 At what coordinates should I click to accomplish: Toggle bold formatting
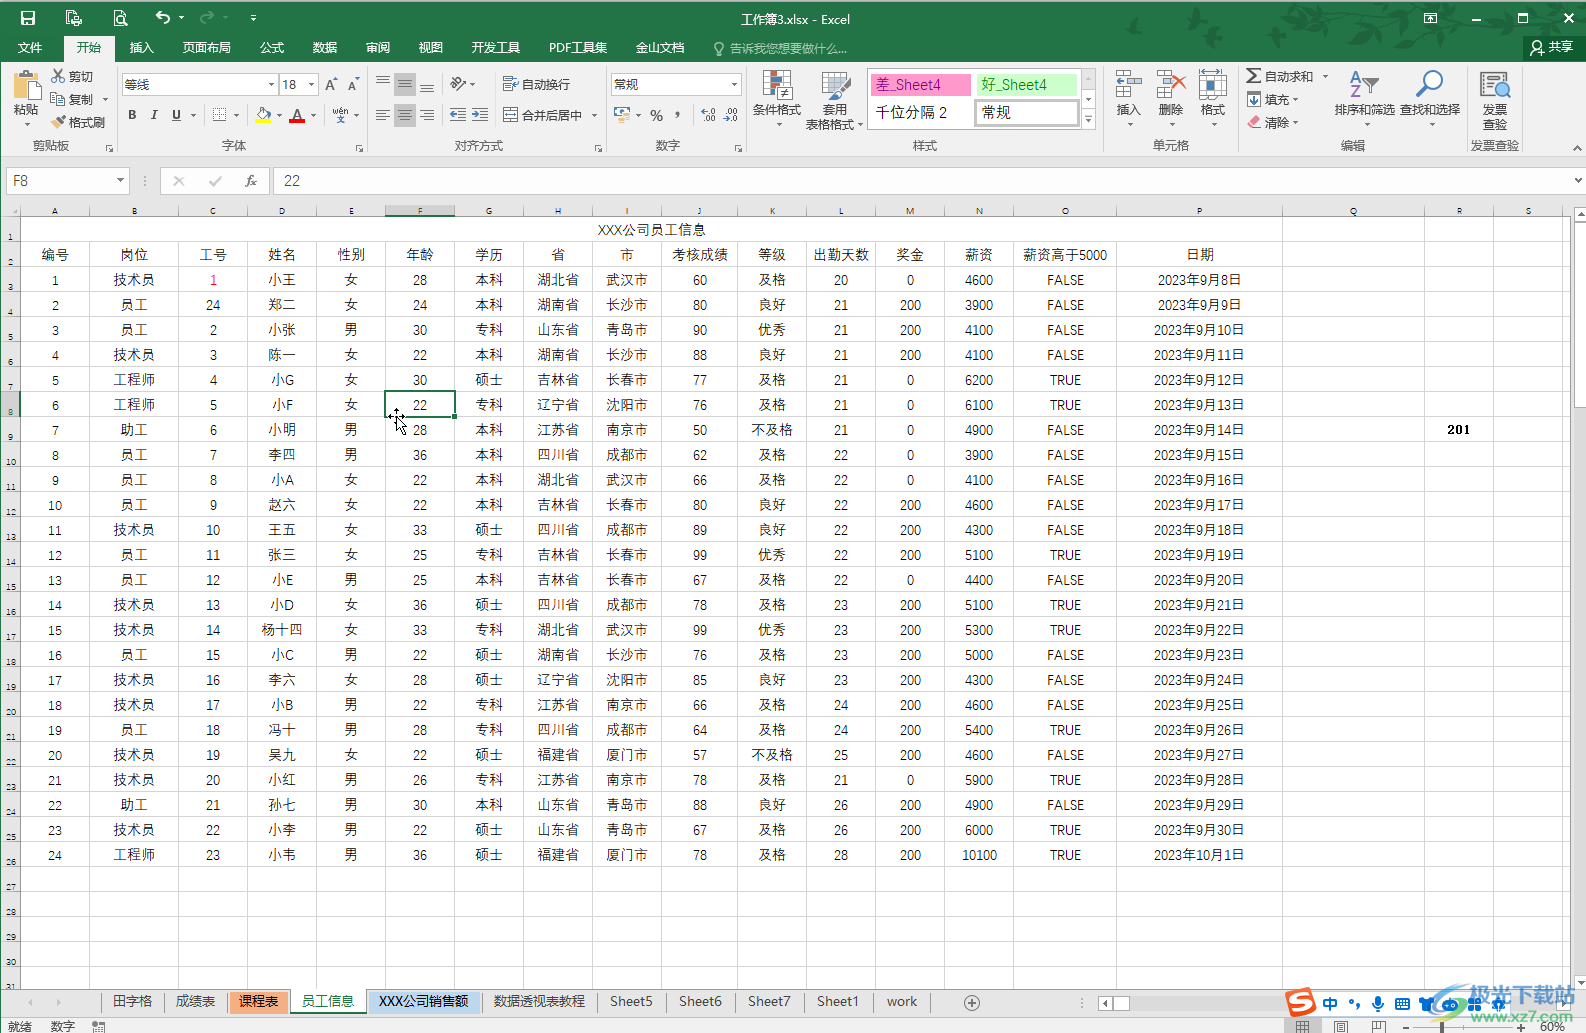(x=132, y=115)
